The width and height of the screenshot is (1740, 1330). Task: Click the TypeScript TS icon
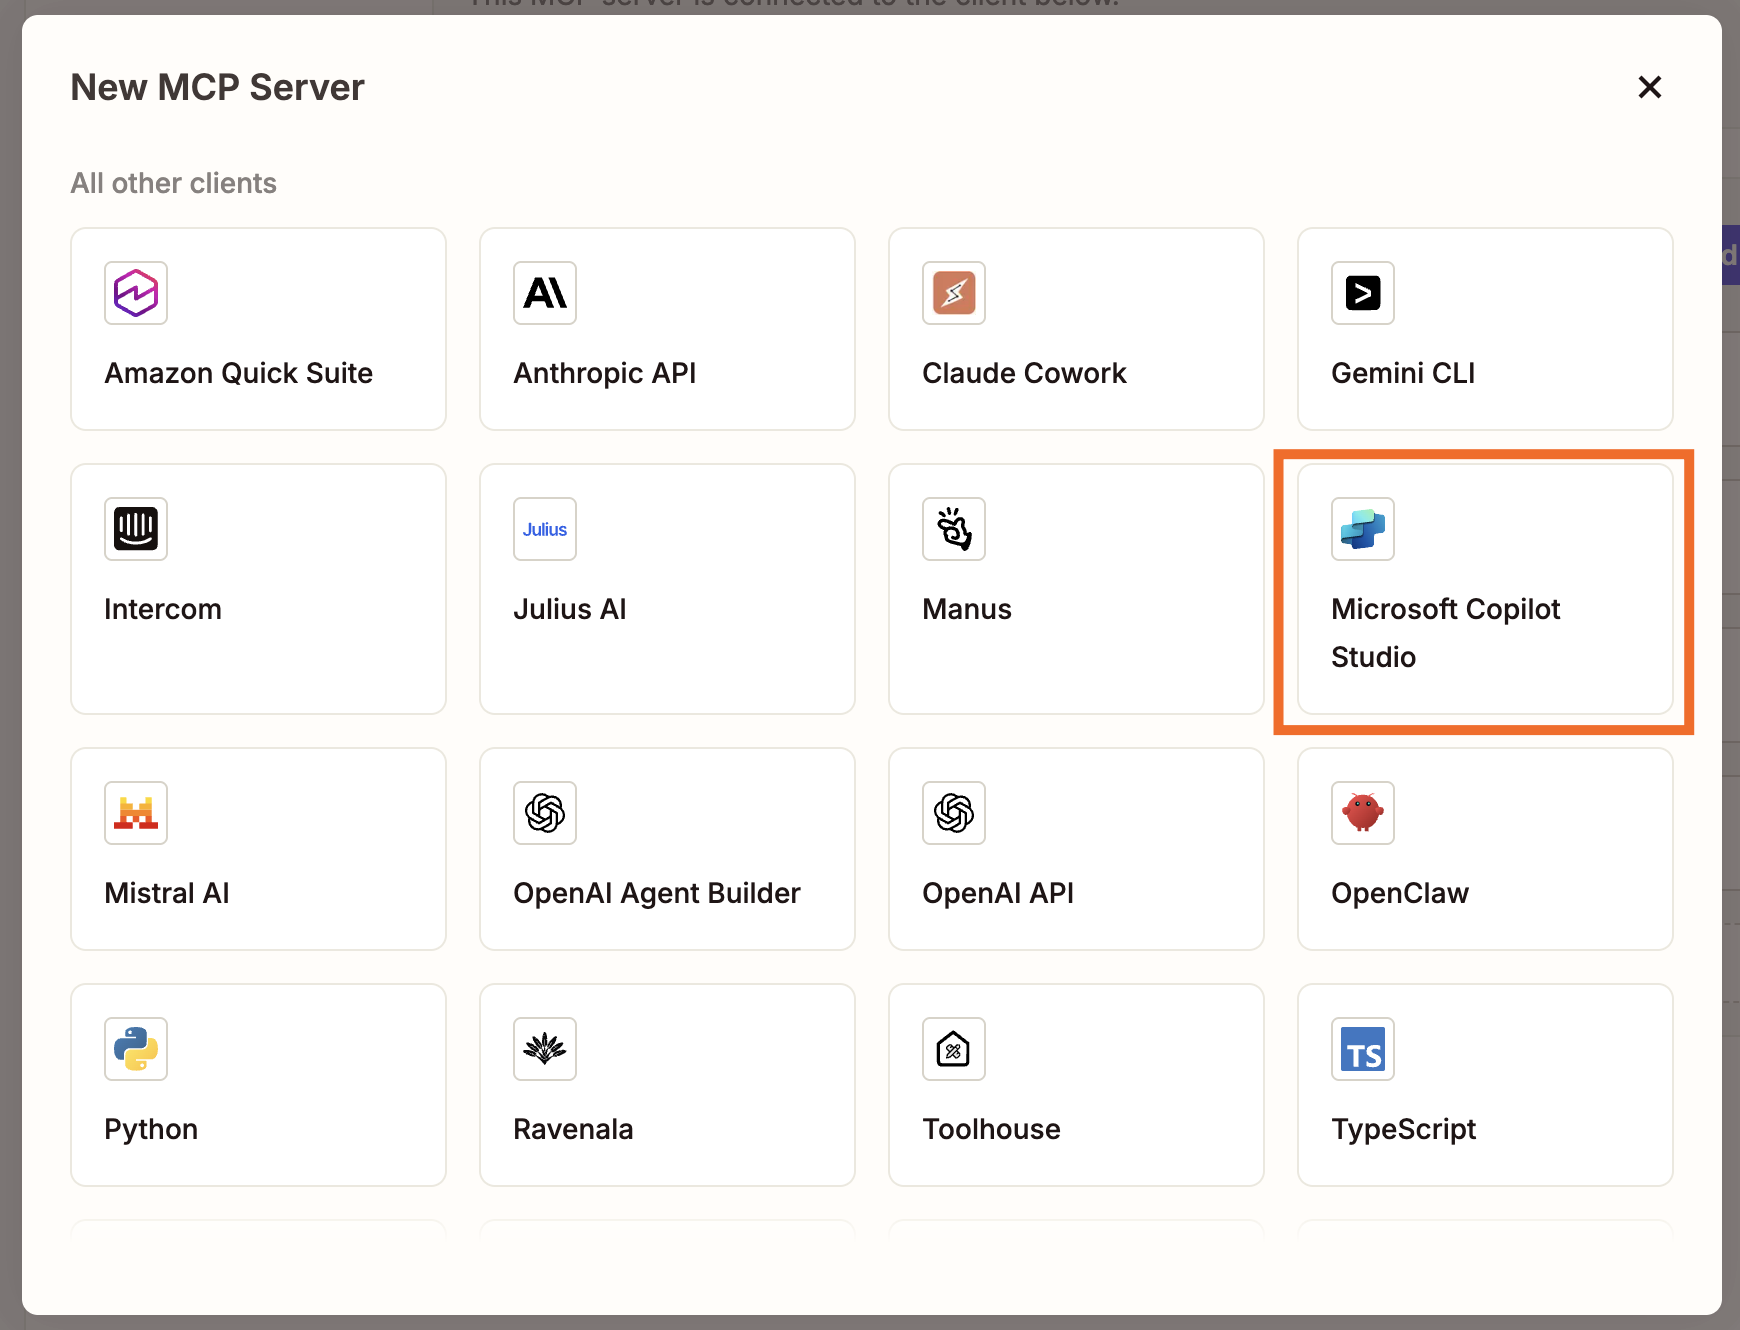(1362, 1049)
